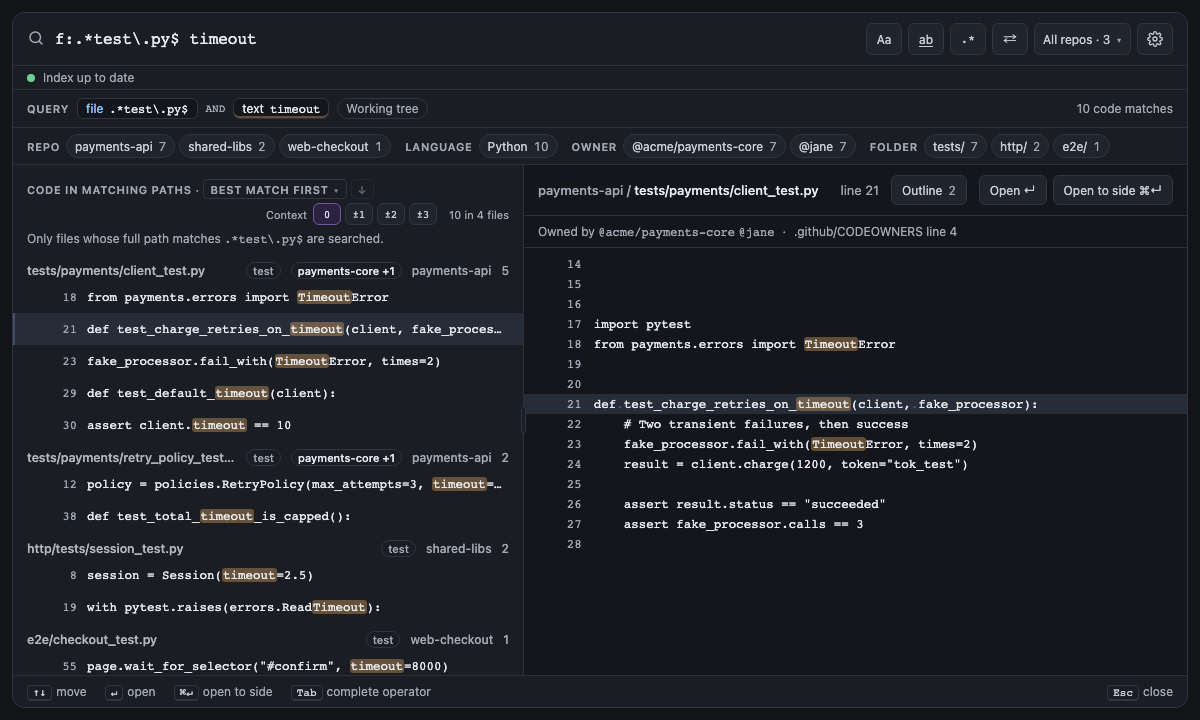Click payments-api breadcrumb in preview

tap(581, 191)
